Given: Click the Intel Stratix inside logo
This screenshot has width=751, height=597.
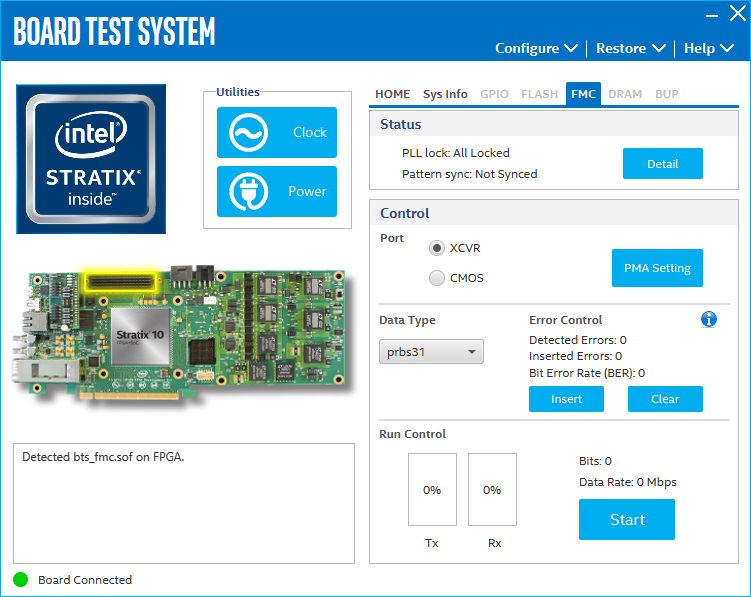Looking at the screenshot, I should click(x=91, y=159).
